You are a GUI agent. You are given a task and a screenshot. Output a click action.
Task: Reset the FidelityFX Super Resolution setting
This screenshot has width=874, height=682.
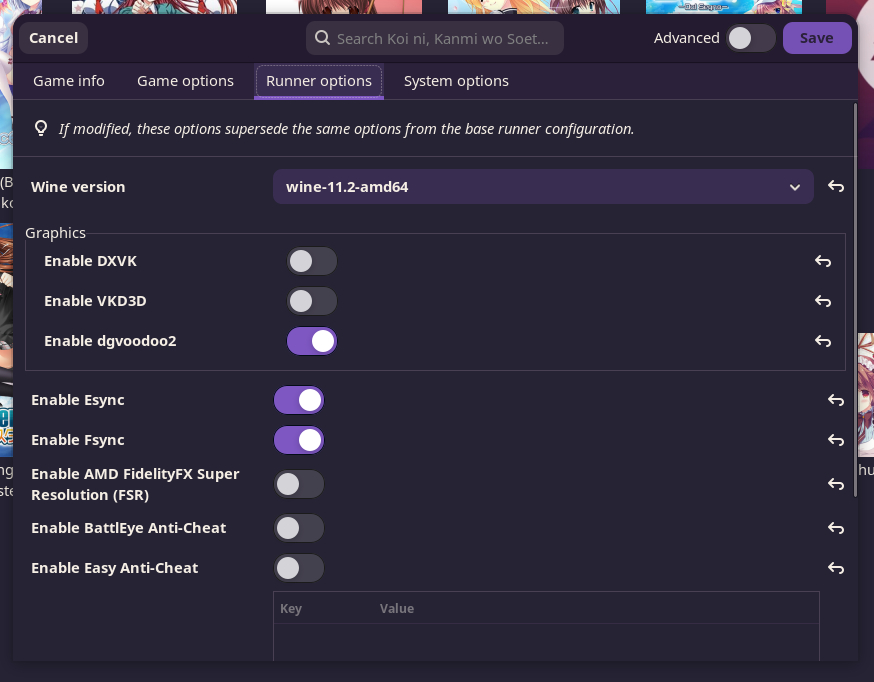pyautogui.click(x=836, y=484)
